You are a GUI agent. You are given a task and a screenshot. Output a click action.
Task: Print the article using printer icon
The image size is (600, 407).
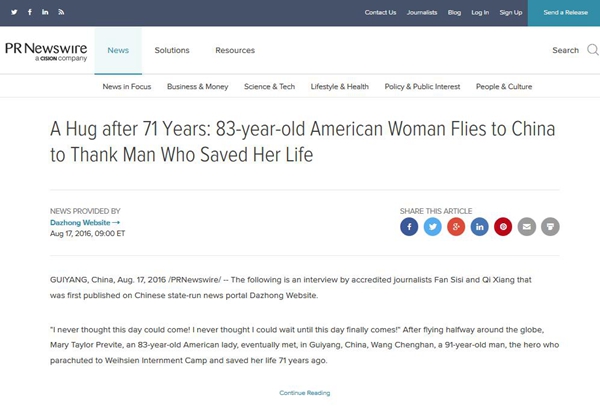(550, 226)
